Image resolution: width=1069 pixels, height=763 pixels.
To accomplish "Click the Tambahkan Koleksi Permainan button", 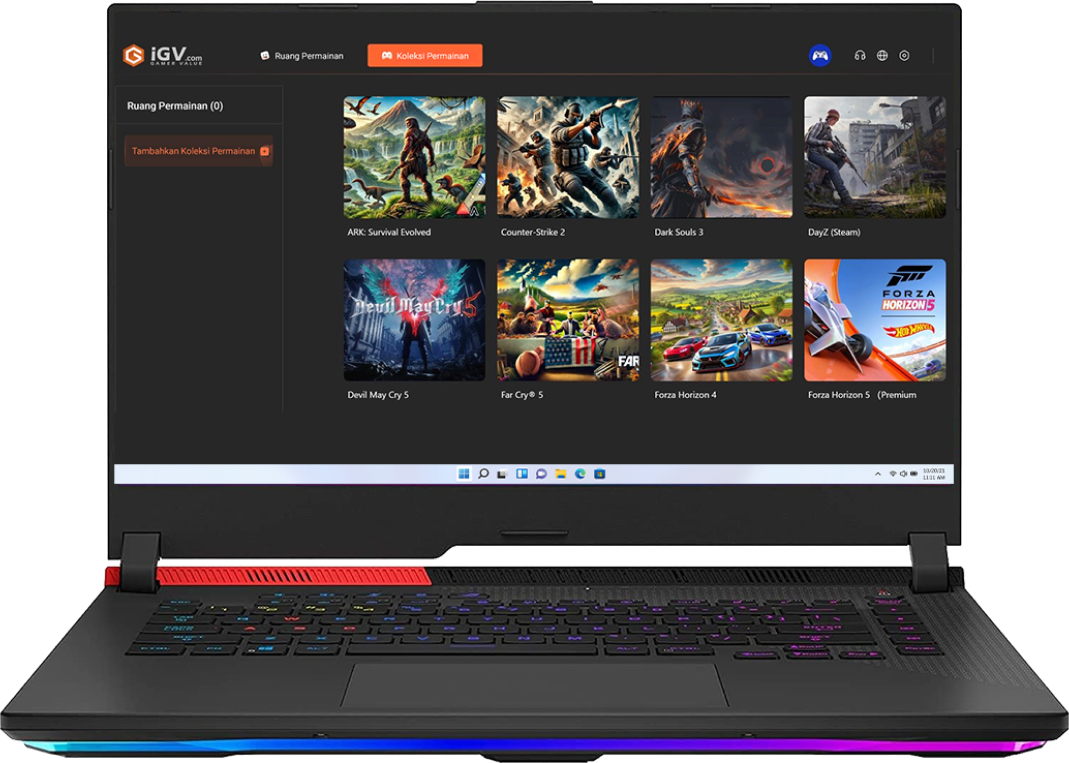I will 198,151.
